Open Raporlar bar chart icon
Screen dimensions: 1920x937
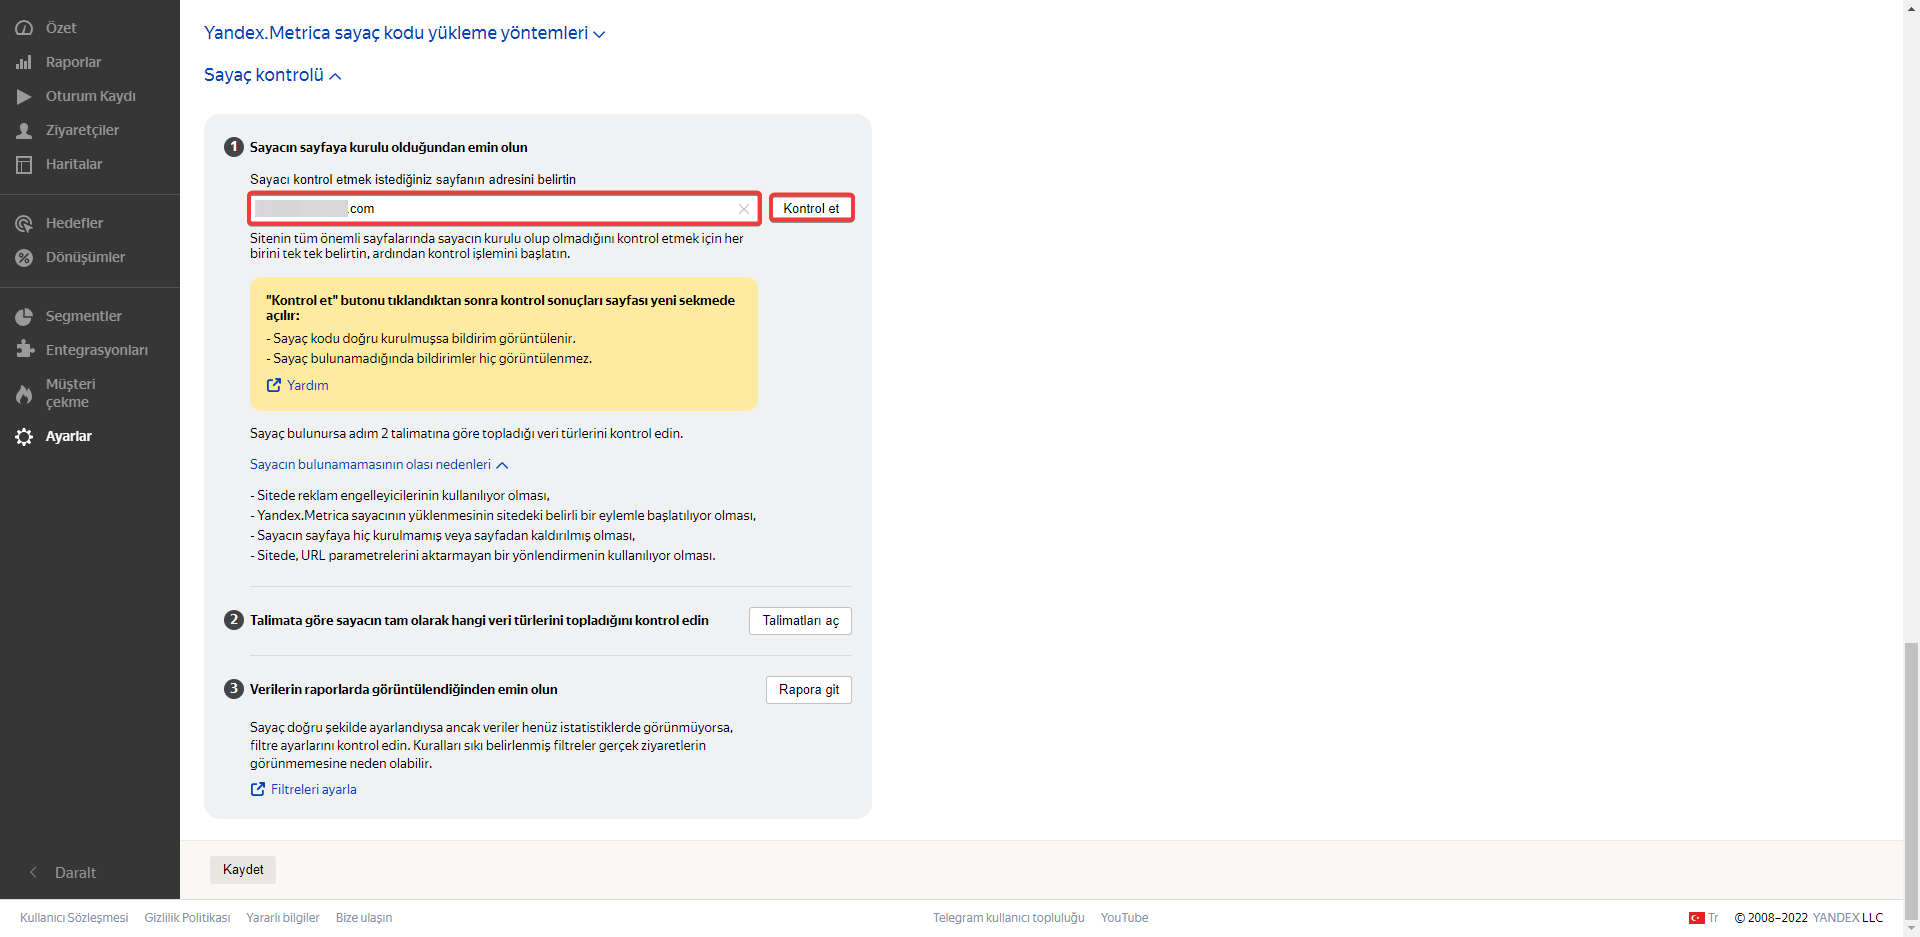click(x=24, y=62)
